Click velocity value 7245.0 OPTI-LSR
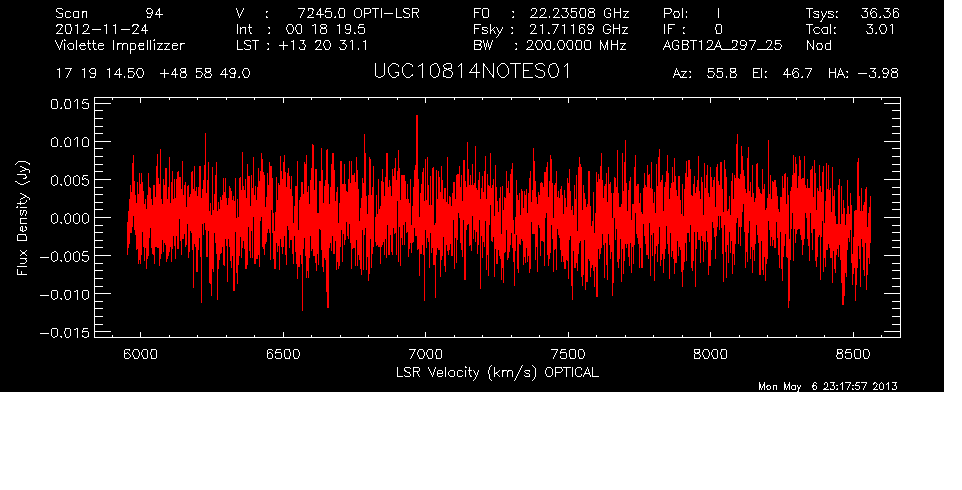962x490 pixels. 358,13
